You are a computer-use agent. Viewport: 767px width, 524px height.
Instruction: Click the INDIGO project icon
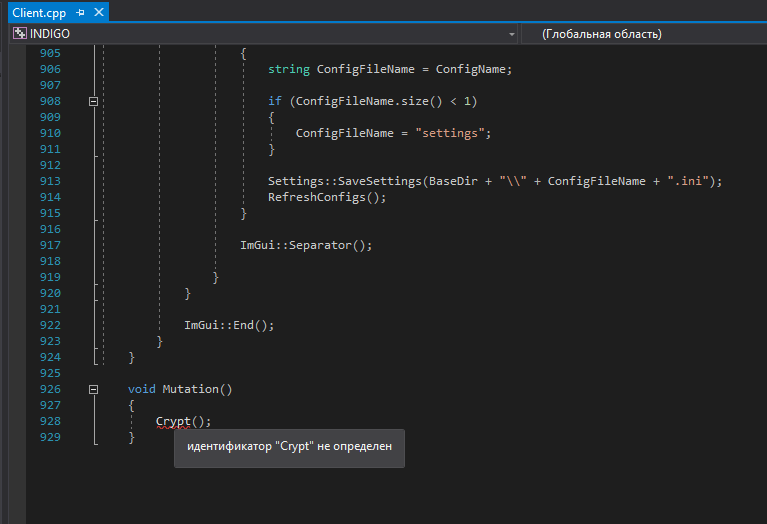[19, 34]
